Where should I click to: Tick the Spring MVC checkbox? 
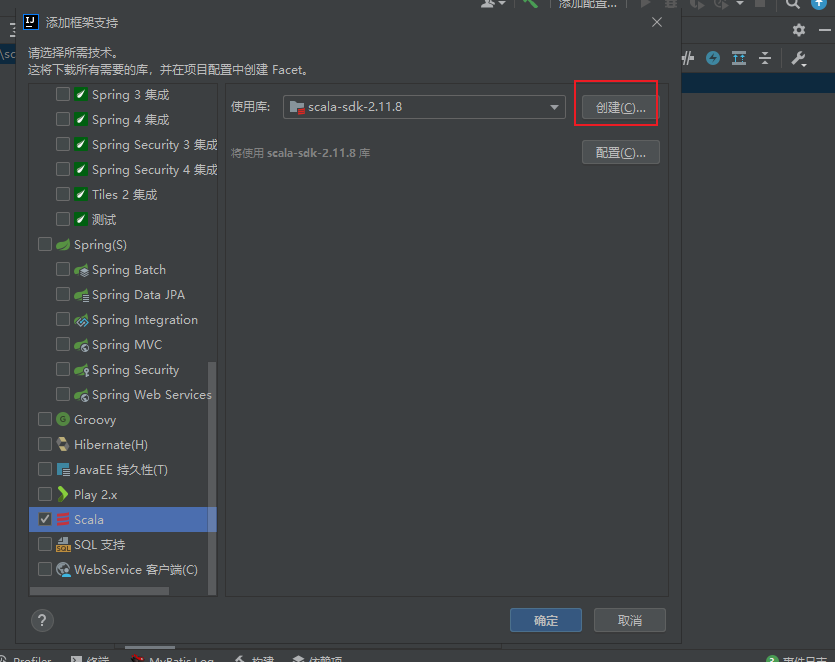pyautogui.click(x=63, y=345)
